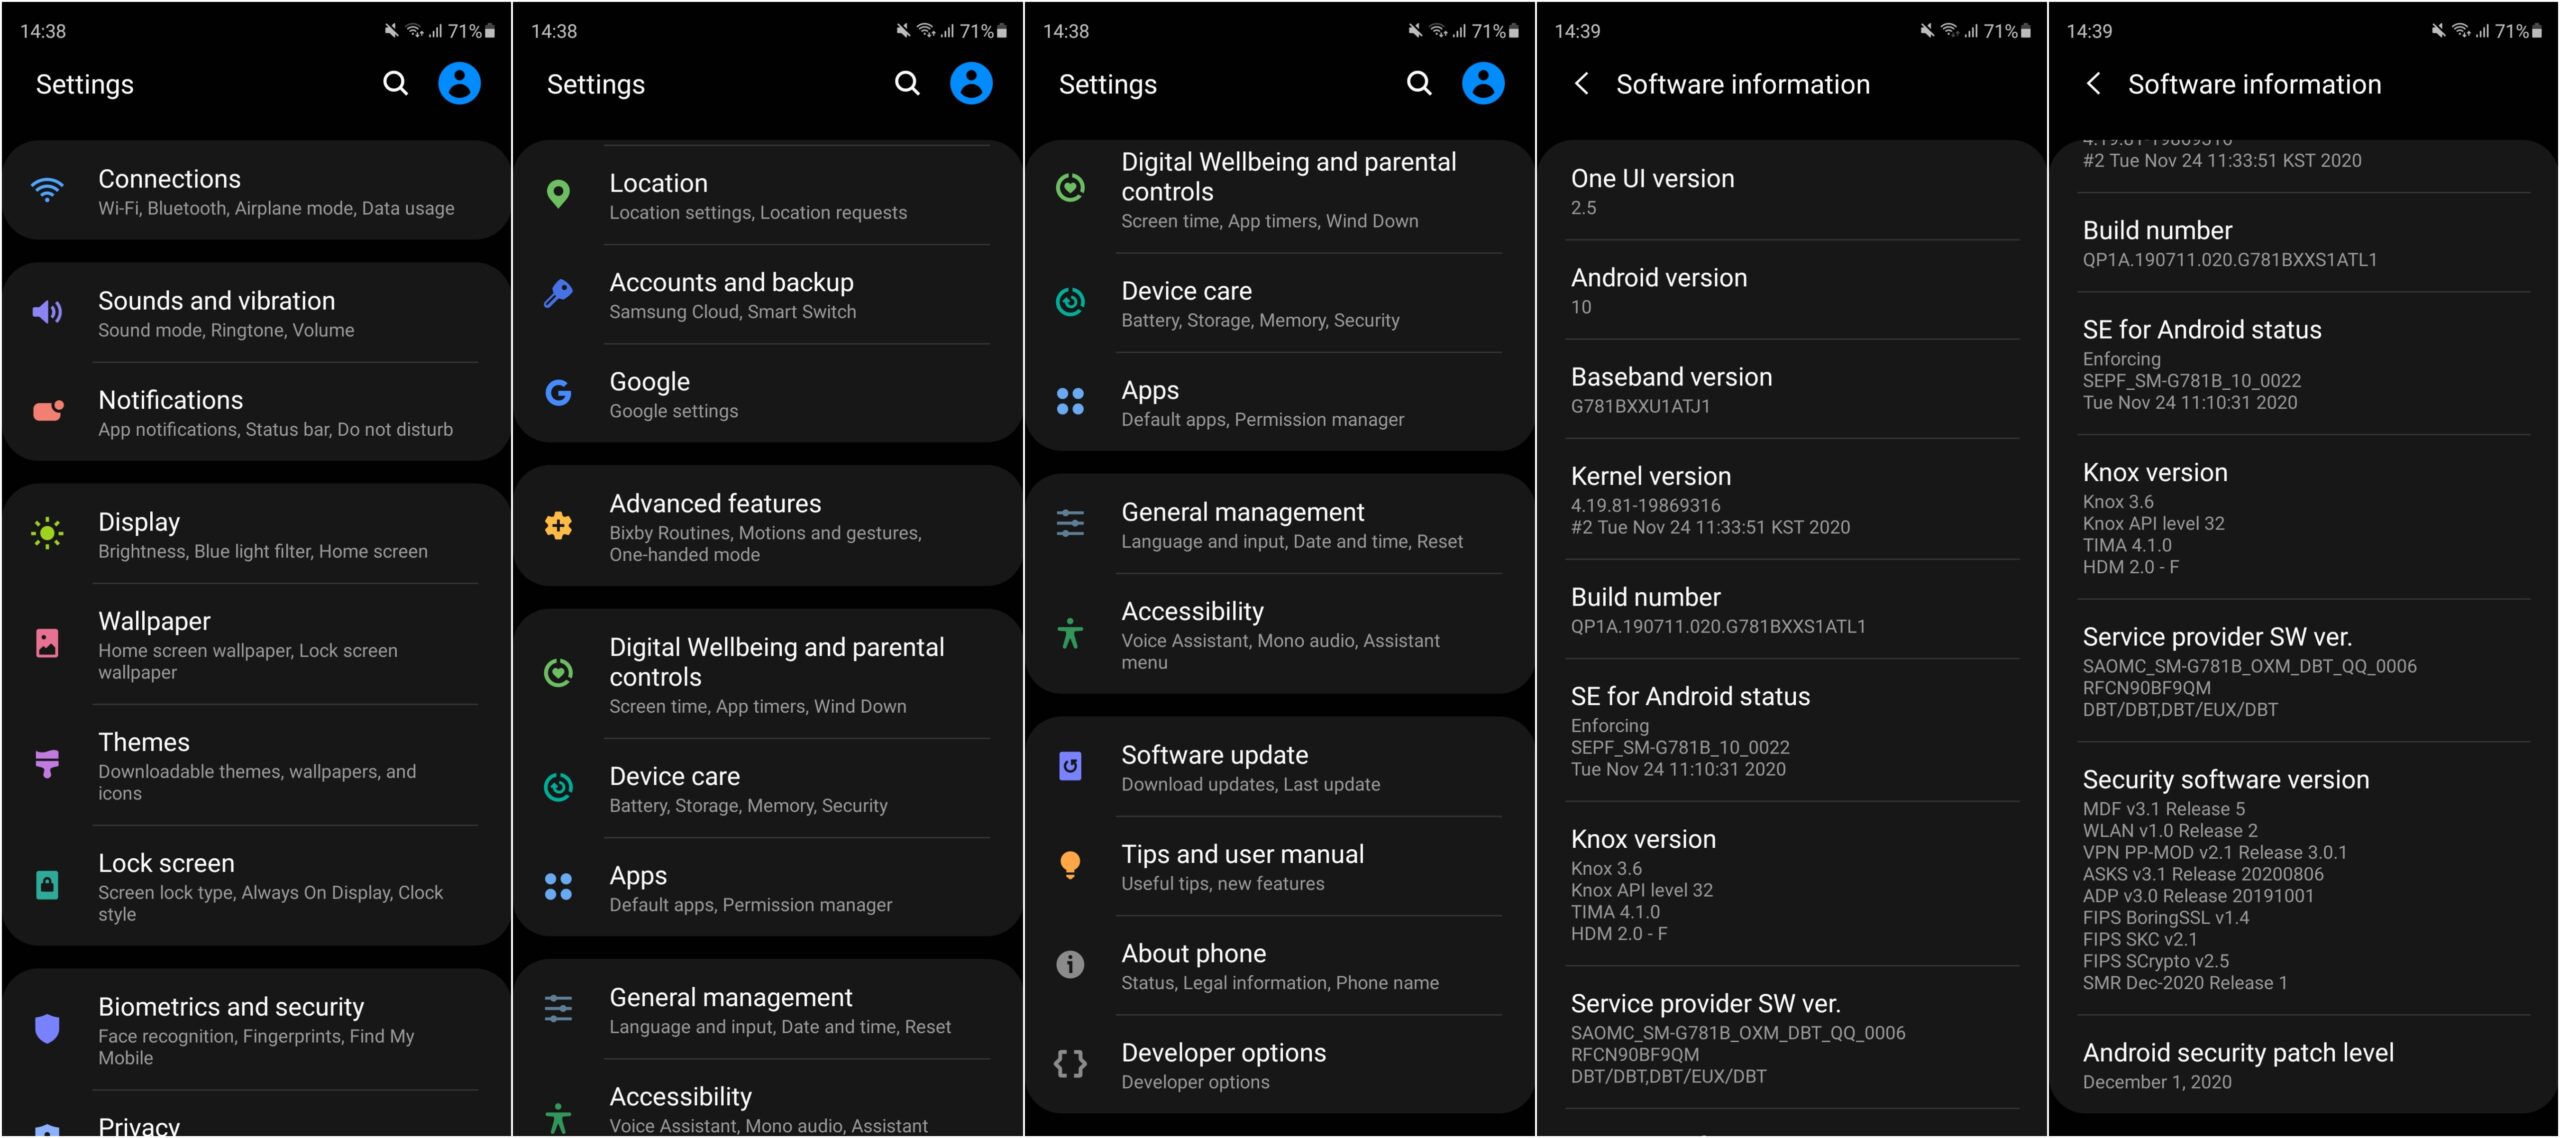Open Apps in the third screenshot
This screenshot has height=1138, width=2560.
coord(1280,402)
